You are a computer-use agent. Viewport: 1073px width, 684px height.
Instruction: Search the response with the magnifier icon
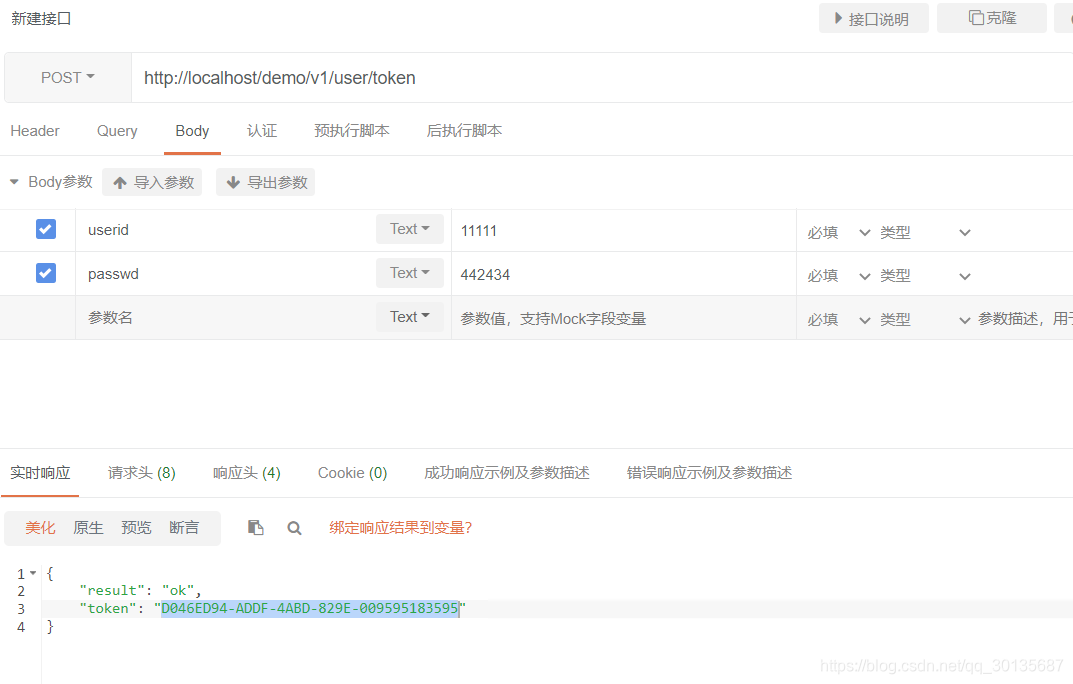294,528
